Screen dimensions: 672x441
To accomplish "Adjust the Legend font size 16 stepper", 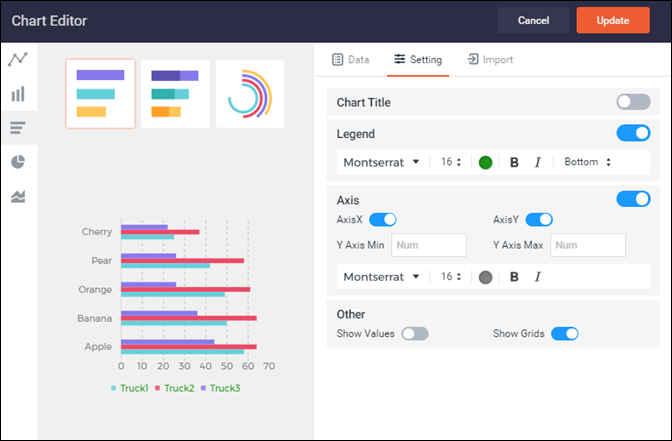I will [451, 162].
